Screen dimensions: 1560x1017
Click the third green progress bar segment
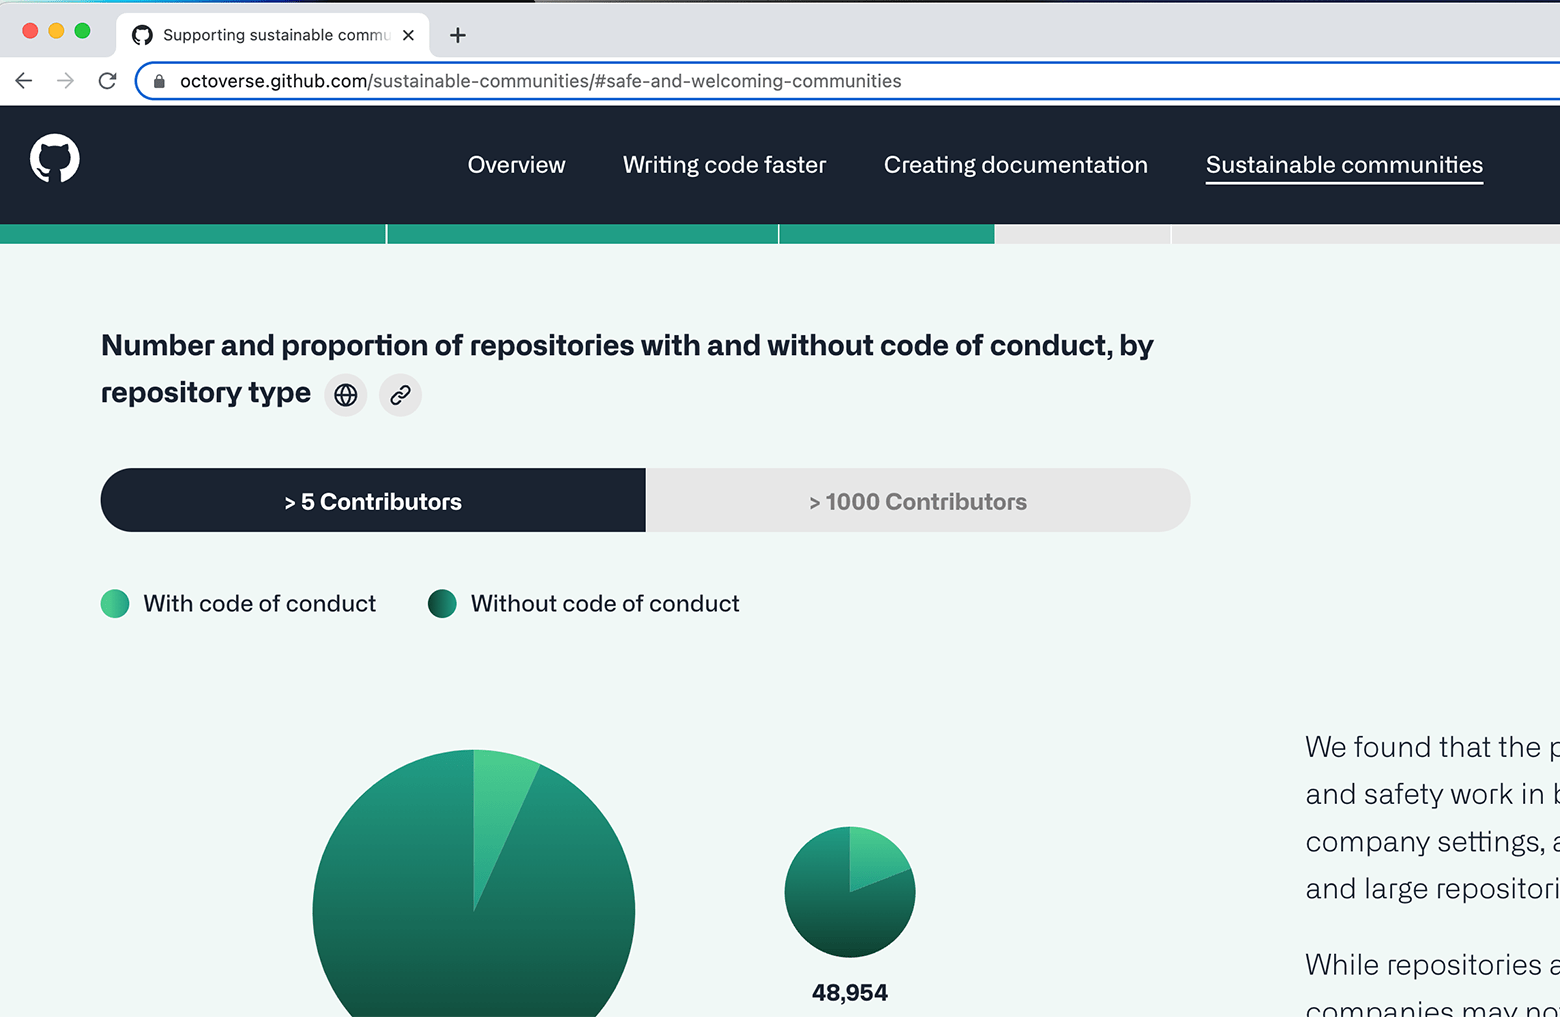click(885, 233)
